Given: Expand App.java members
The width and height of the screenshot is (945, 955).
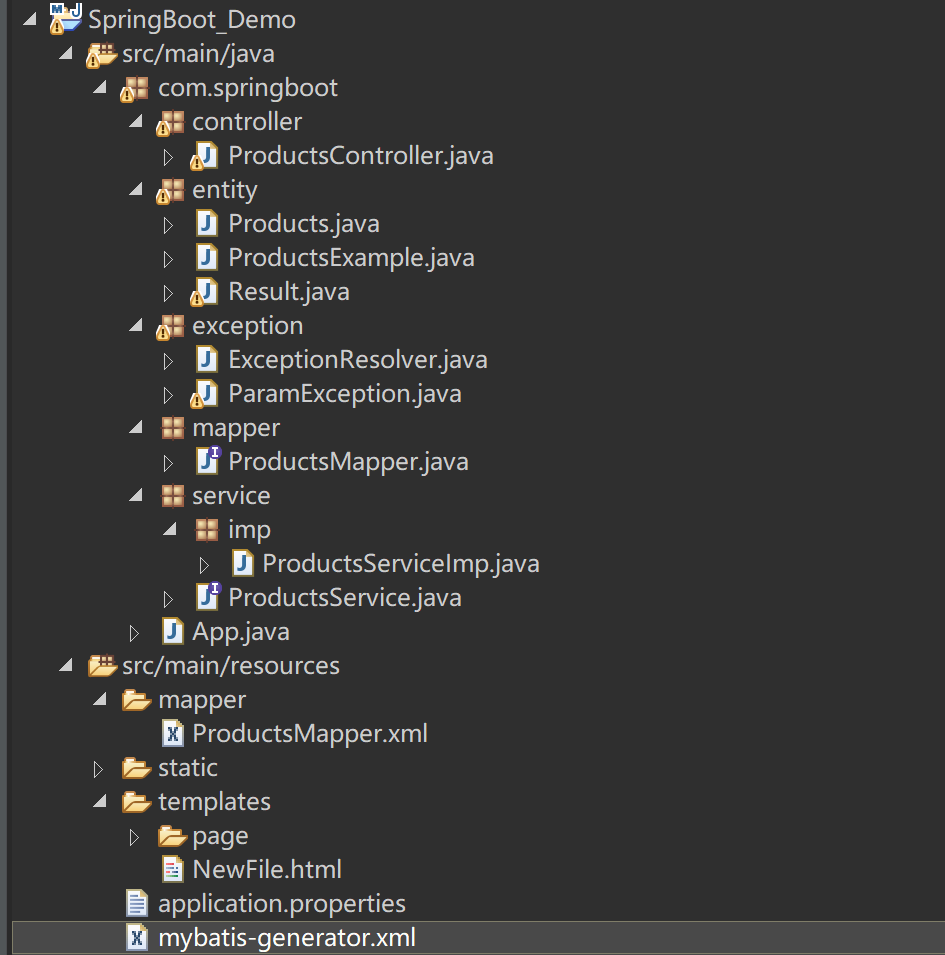Looking at the screenshot, I should tap(135, 633).
